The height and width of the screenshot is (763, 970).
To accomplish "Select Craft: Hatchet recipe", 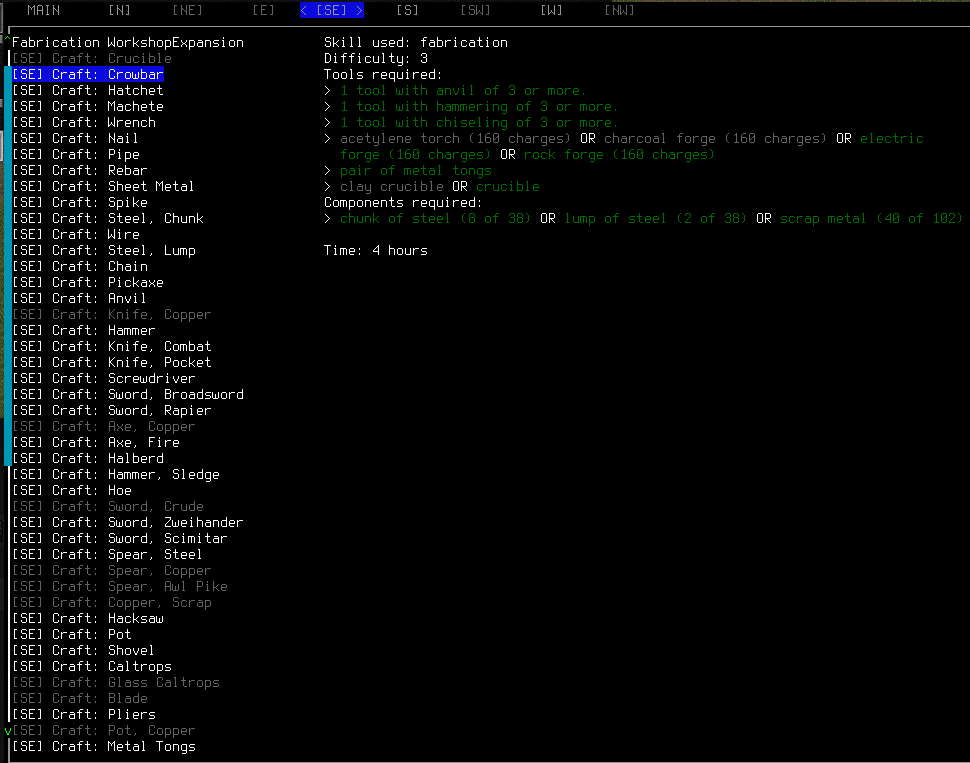I will (88, 90).
